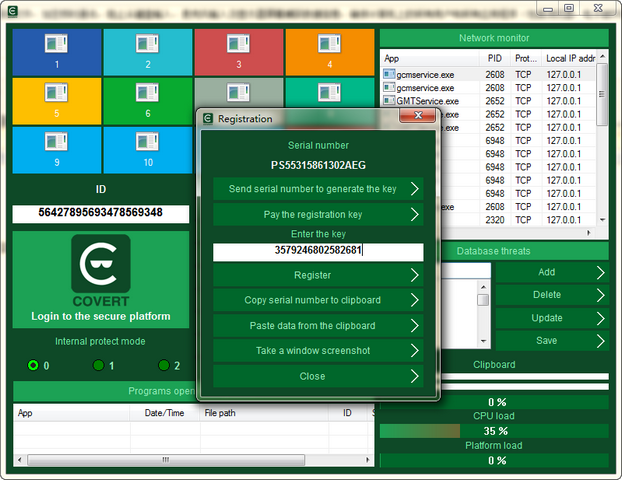The width and height of the screenshot is (622, 480).
Task: Click Copy serial number to clipboard
Action: pyautogui.click(x=318, y=300)
